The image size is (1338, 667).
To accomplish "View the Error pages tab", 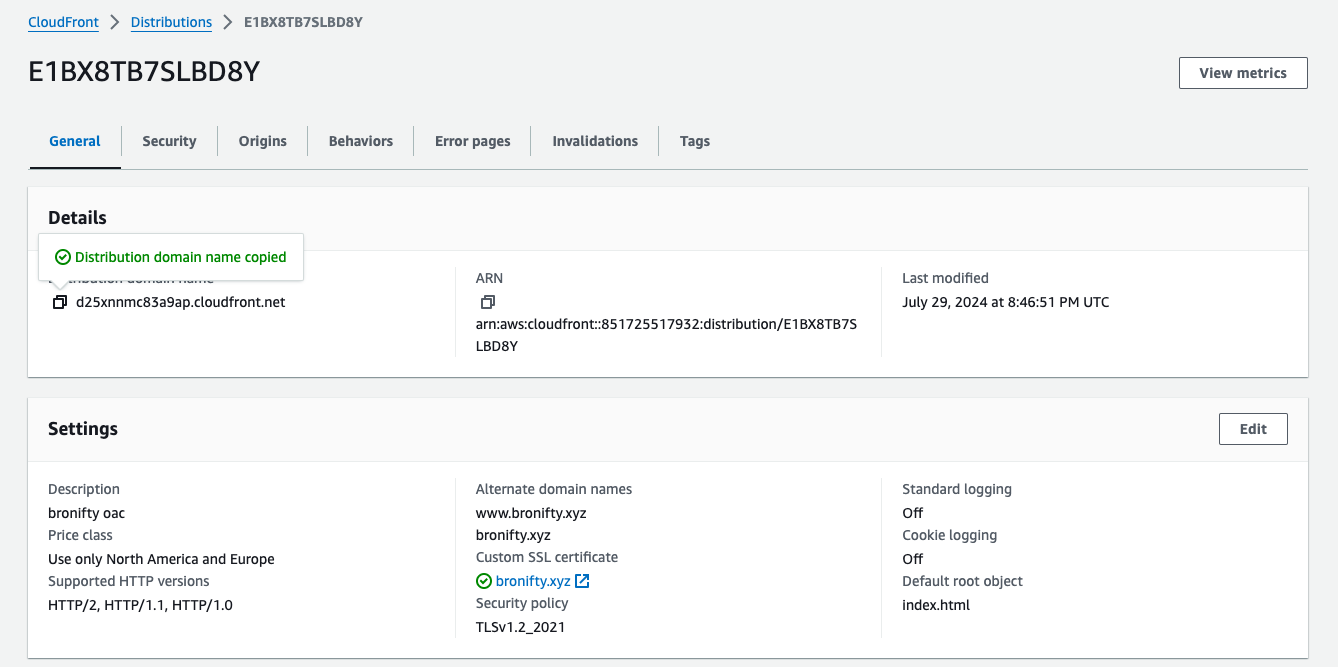I will point(471,140).
